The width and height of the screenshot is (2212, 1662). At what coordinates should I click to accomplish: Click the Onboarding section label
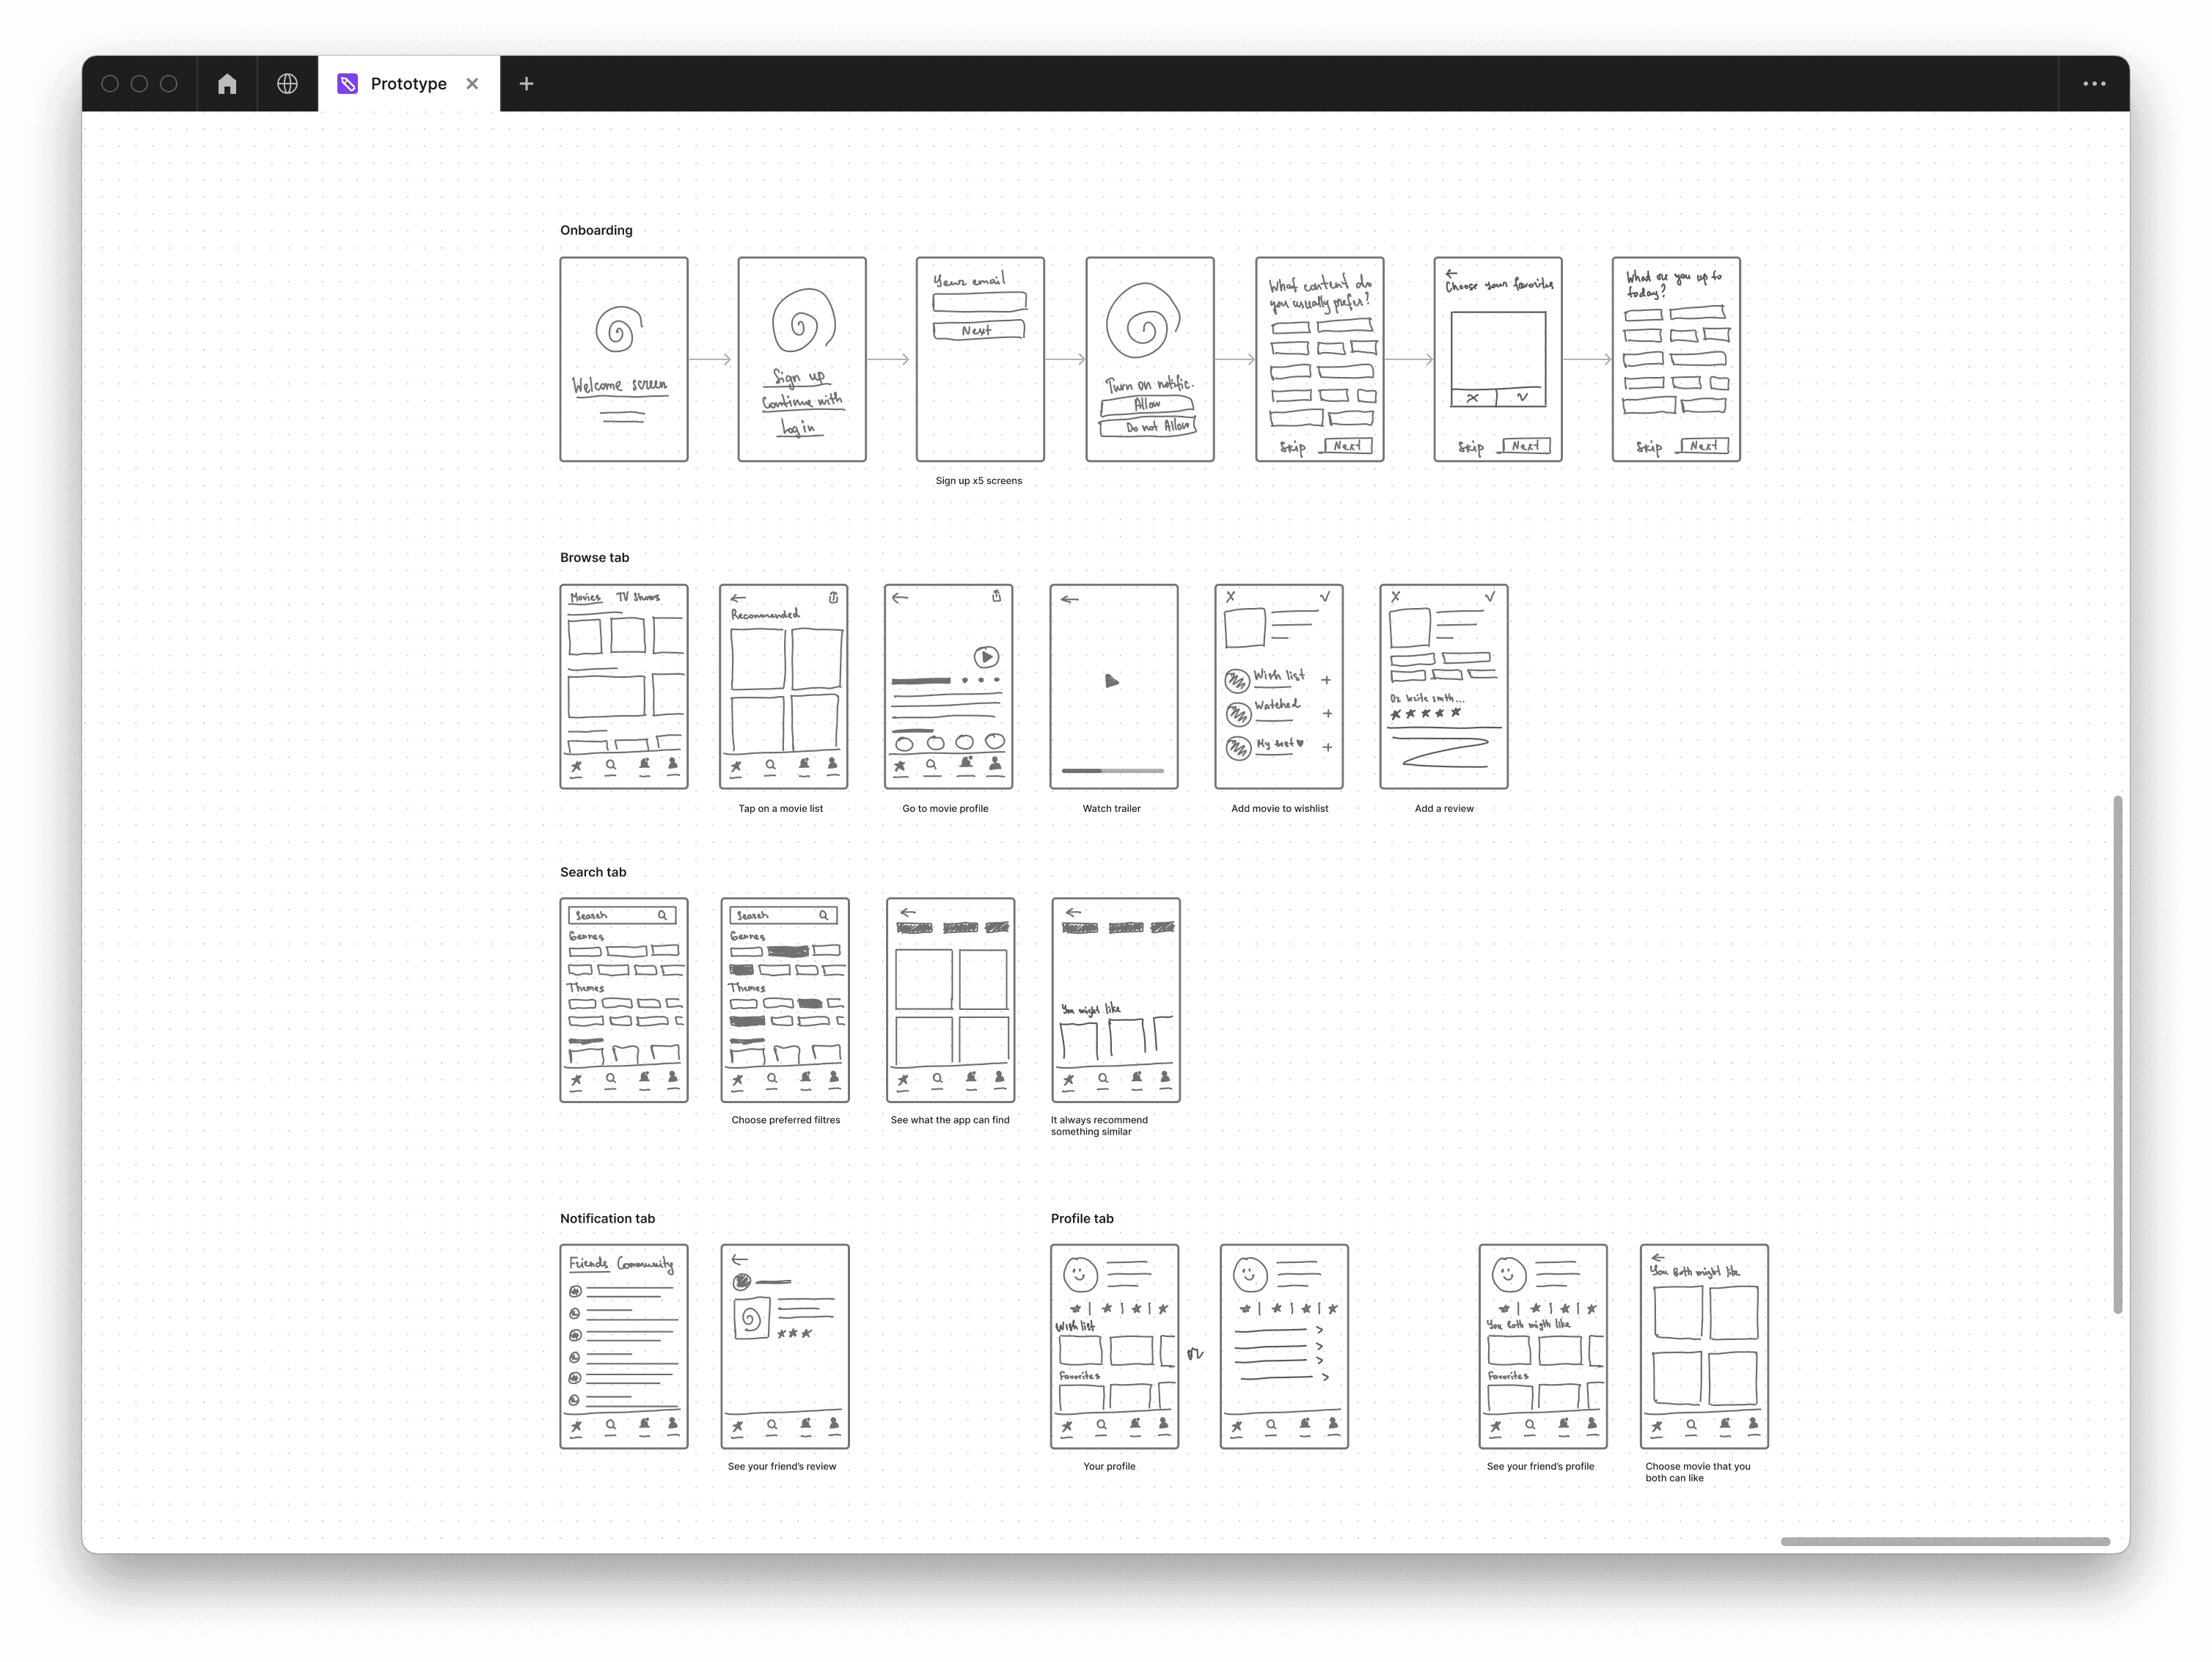pos(596,230)
